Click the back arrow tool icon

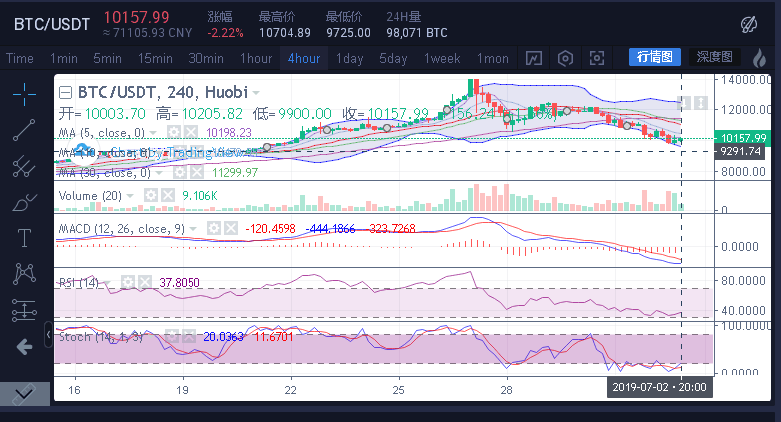tap(24, 347)
